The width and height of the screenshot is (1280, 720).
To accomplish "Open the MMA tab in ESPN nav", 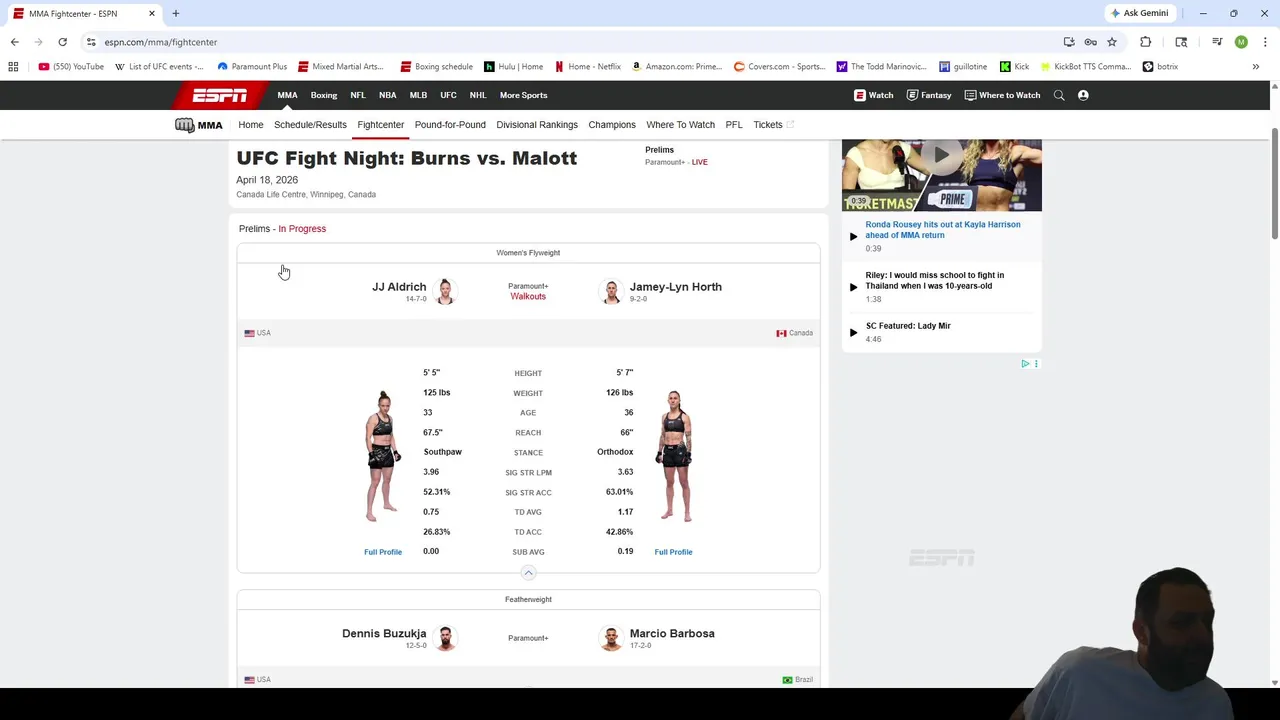I will 287,95.
